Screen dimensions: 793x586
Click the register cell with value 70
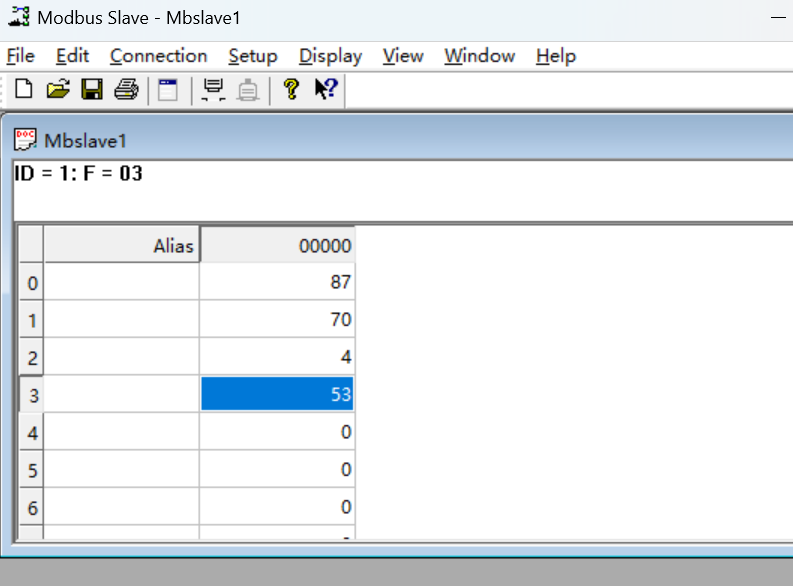tap(277, 320)
